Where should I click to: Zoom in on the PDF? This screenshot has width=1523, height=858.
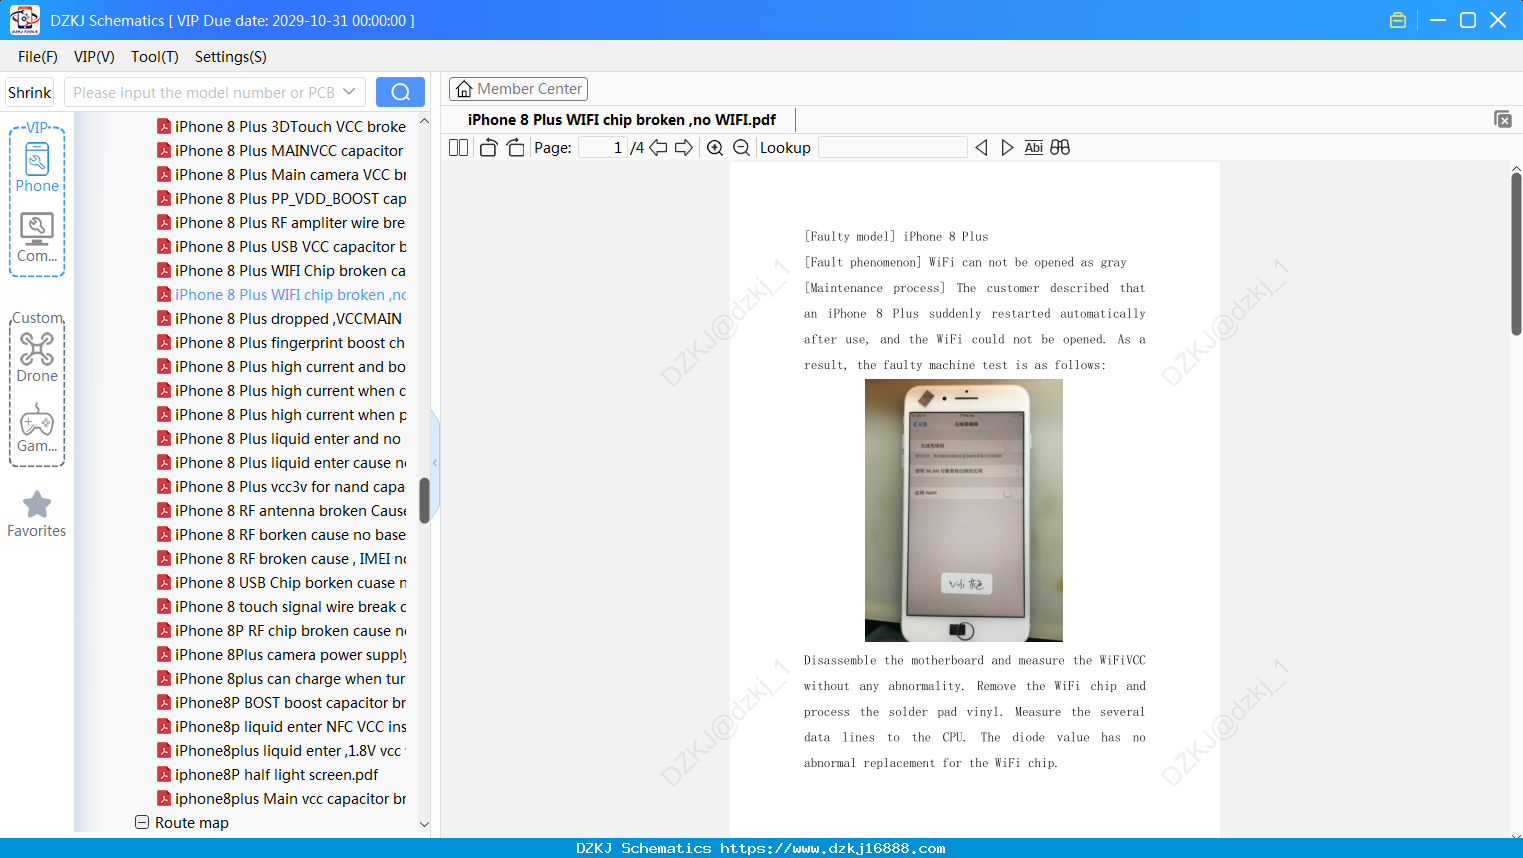(x=715, y=148)
